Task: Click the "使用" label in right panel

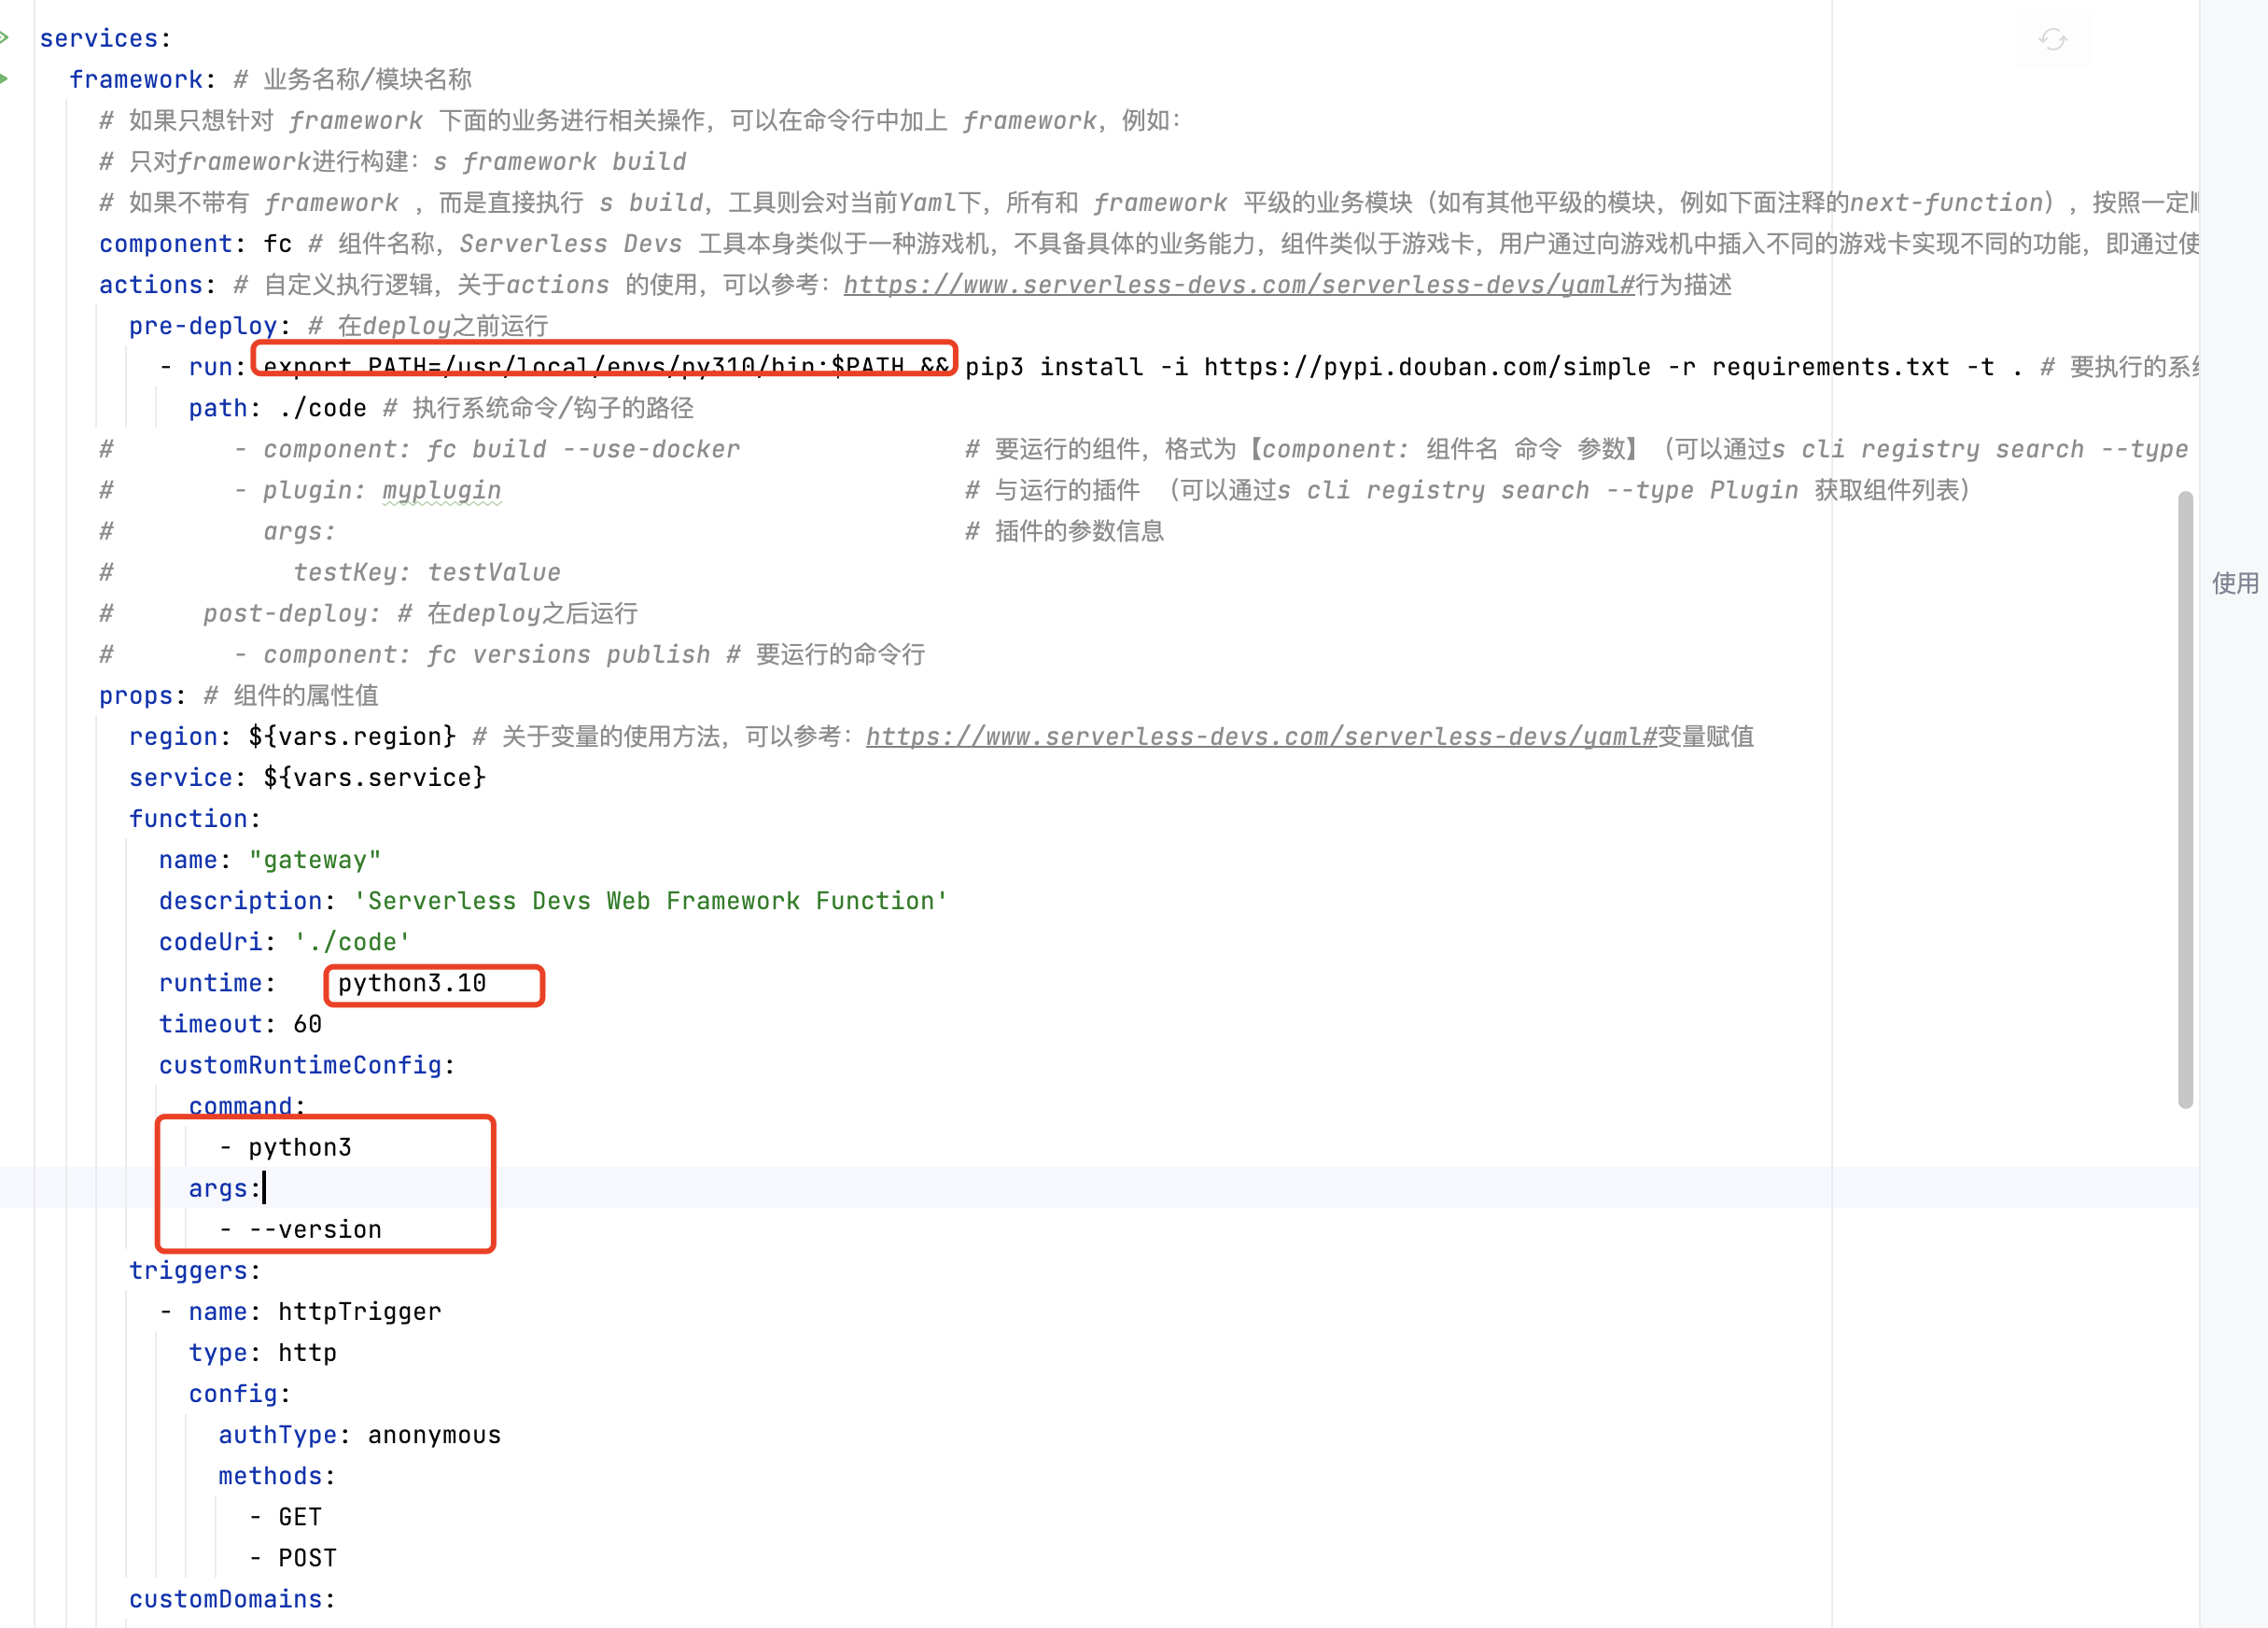Action: click(x=2235, y=583)
